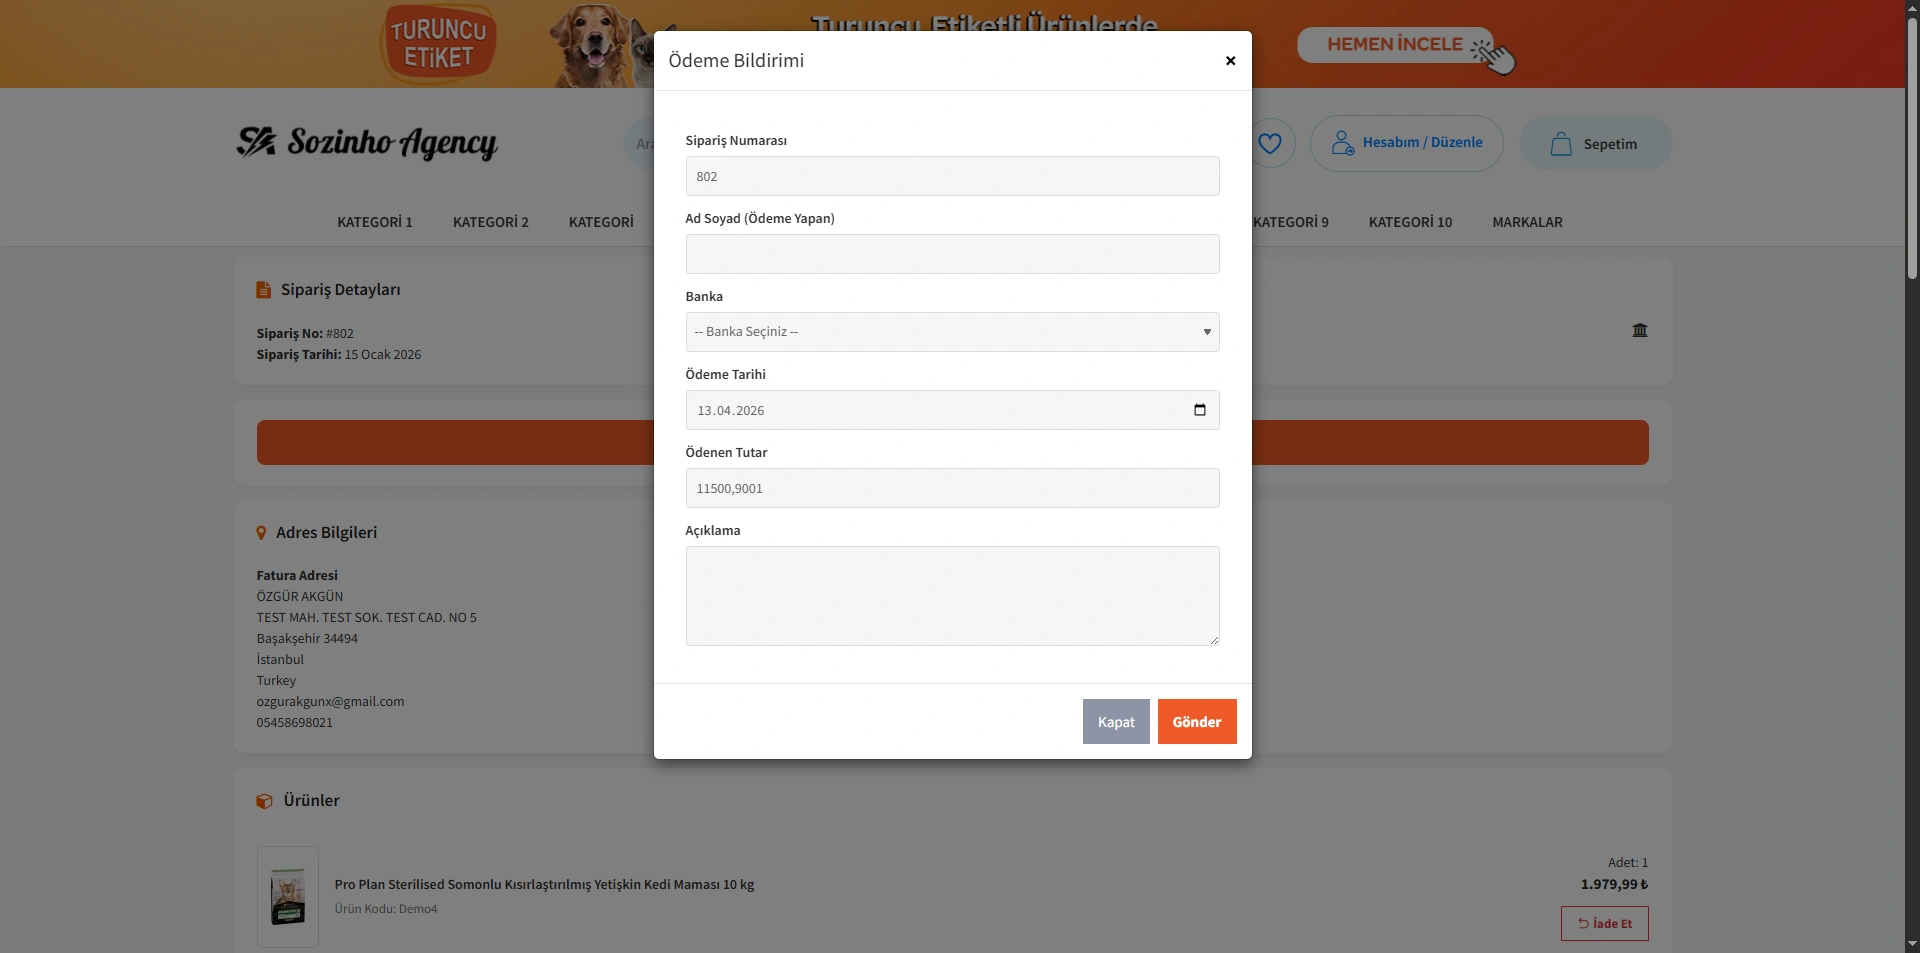Close the Ödeme Bildirimi dialog with X
Image resolution: width=1920 pixels, height=953 pixels.
[1230, 61]
